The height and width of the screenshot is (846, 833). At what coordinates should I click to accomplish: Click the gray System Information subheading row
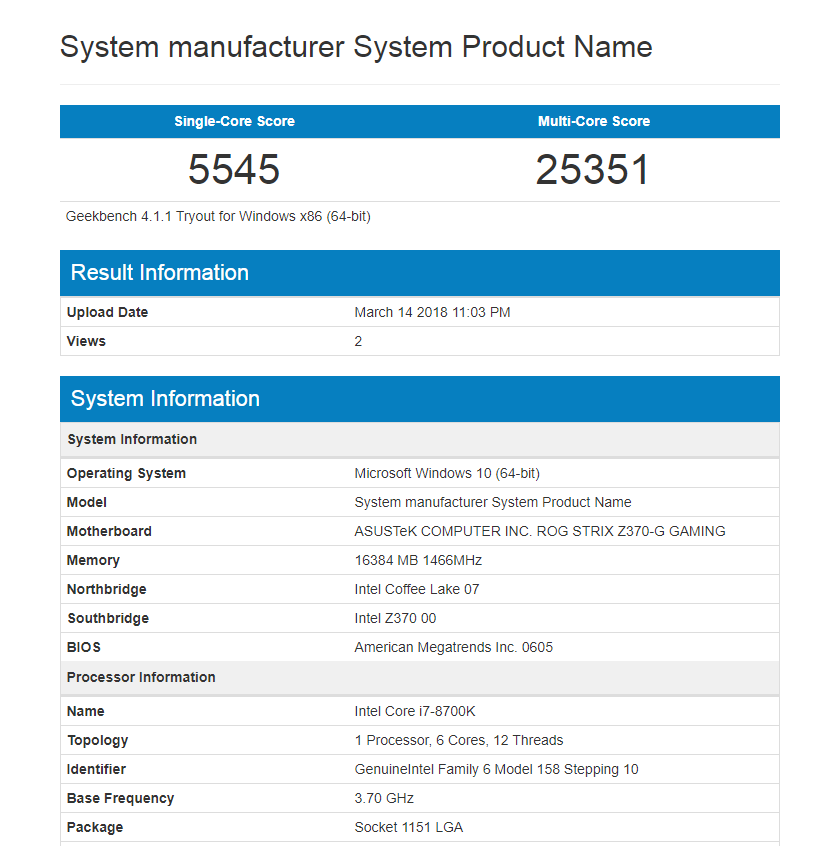[420, 439]
